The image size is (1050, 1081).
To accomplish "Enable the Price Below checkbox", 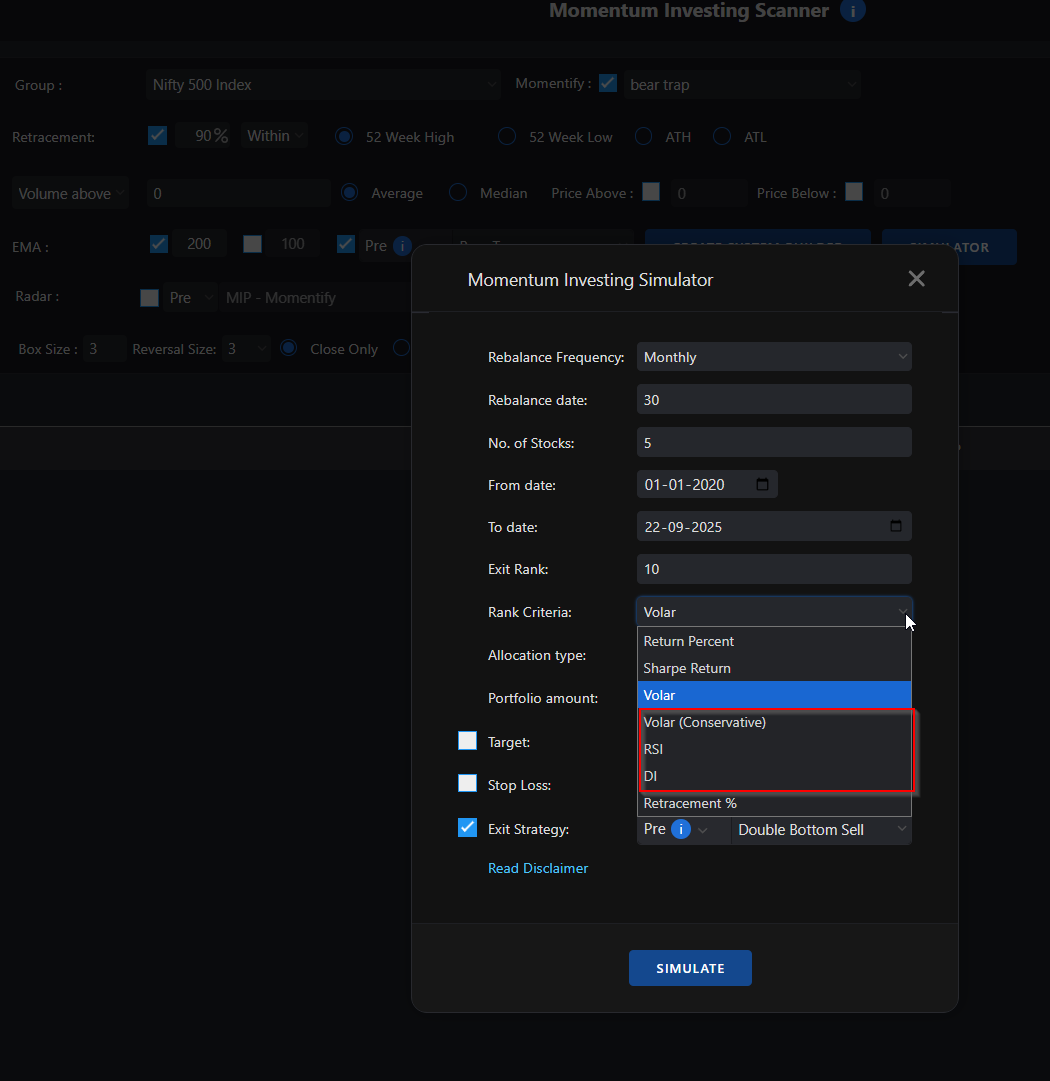I will click(x=854, y=192).
